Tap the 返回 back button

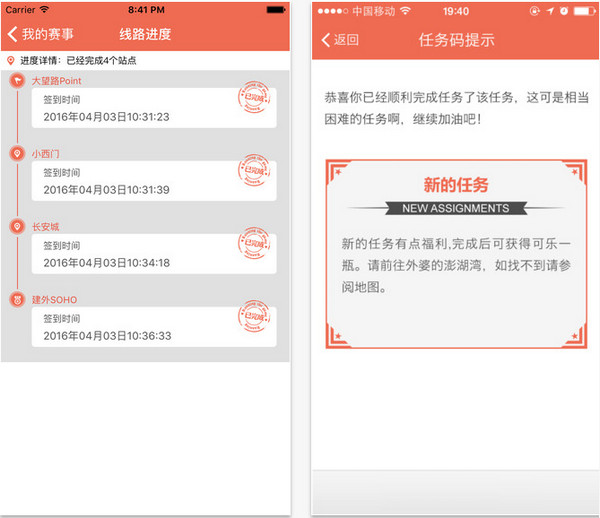click(340, 40)
